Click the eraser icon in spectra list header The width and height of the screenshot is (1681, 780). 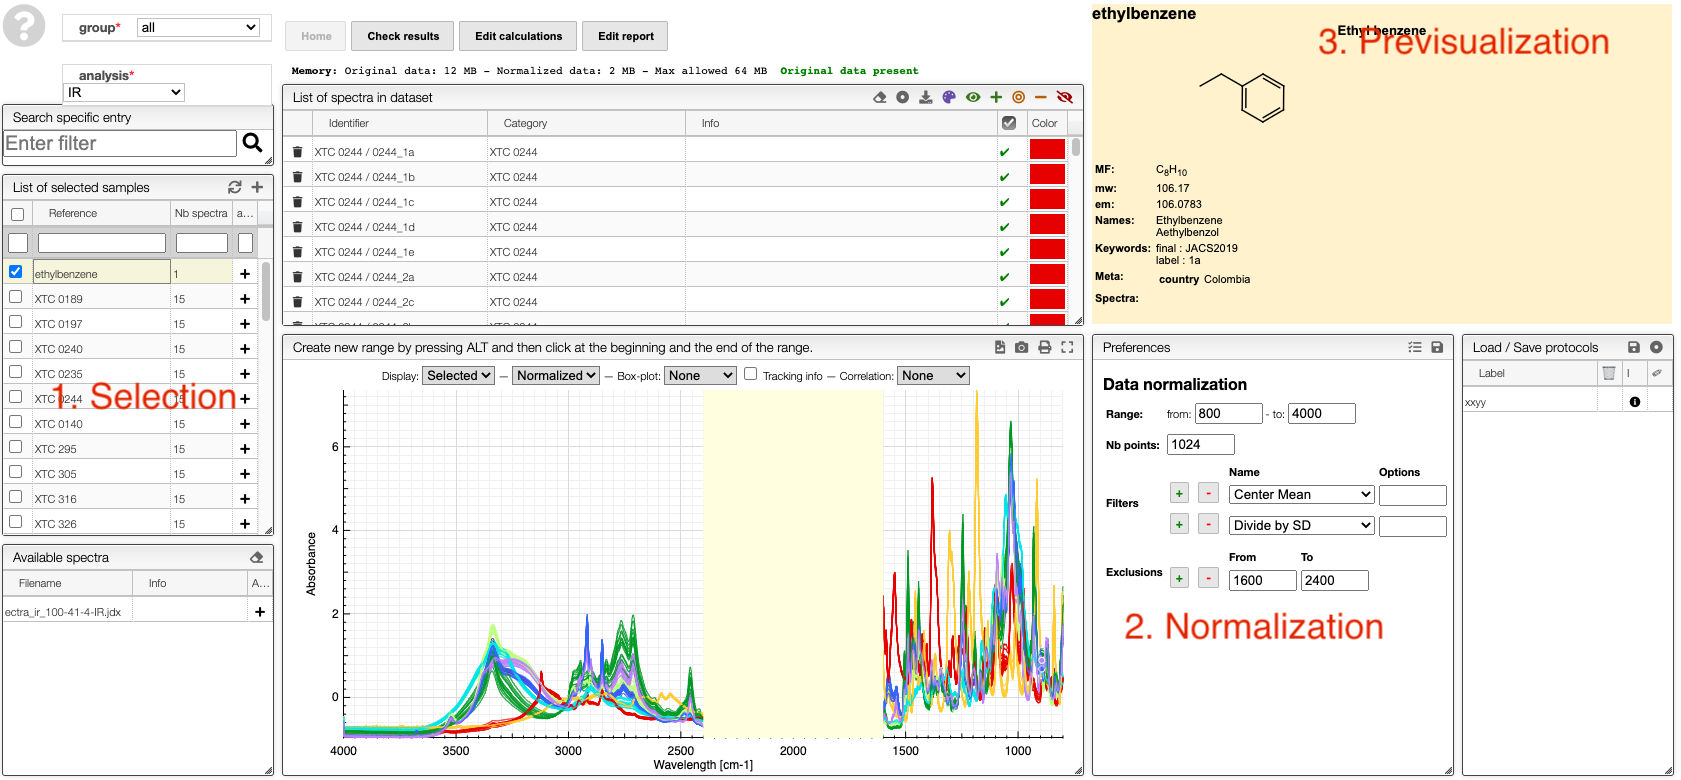880,97
